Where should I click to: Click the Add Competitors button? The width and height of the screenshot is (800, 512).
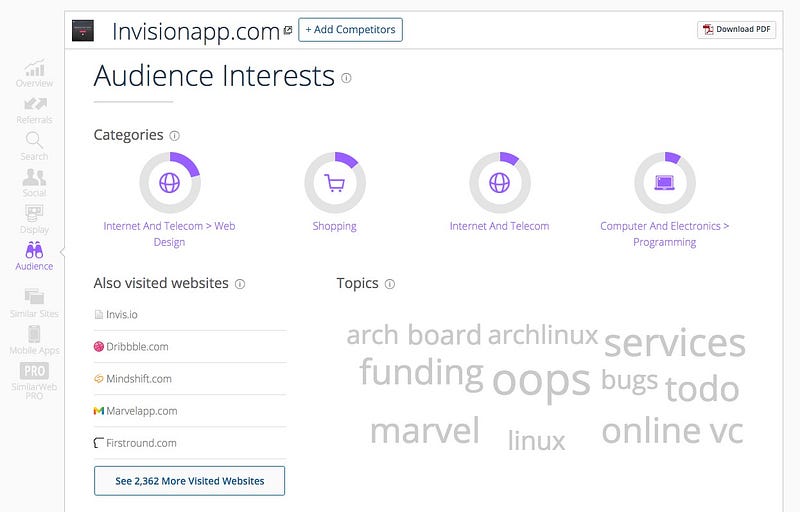point(351,30)
